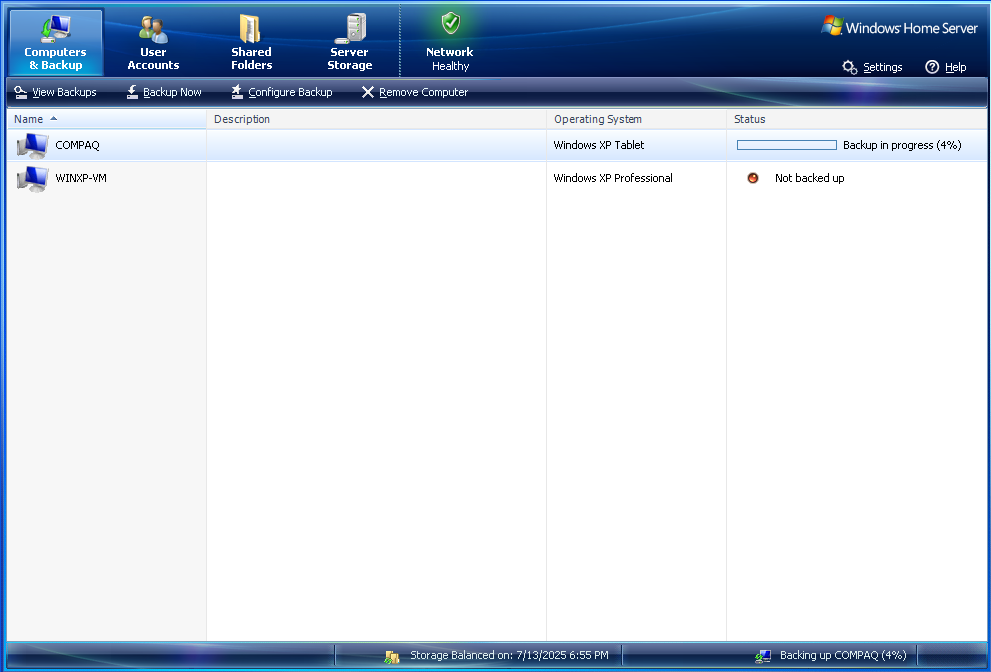This screenshot has width=991, height=672.
Task: Click Remove Computer in the toolbar
Action: (415, 92)
